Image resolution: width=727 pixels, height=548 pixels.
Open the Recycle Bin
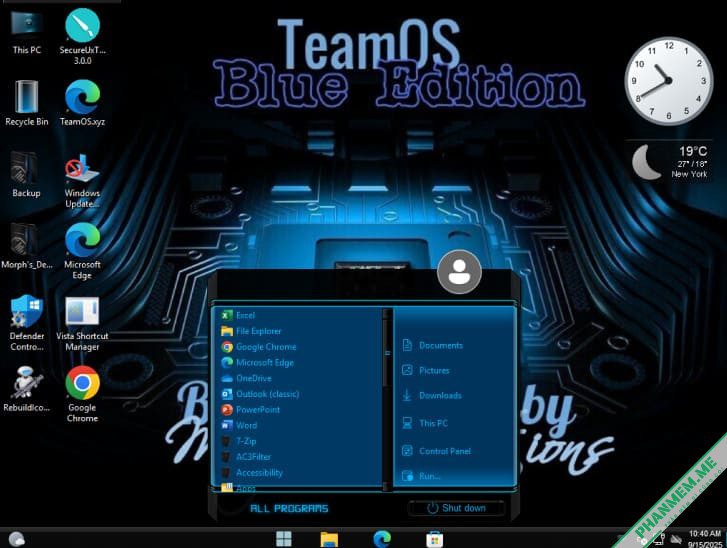pos(26,103)
